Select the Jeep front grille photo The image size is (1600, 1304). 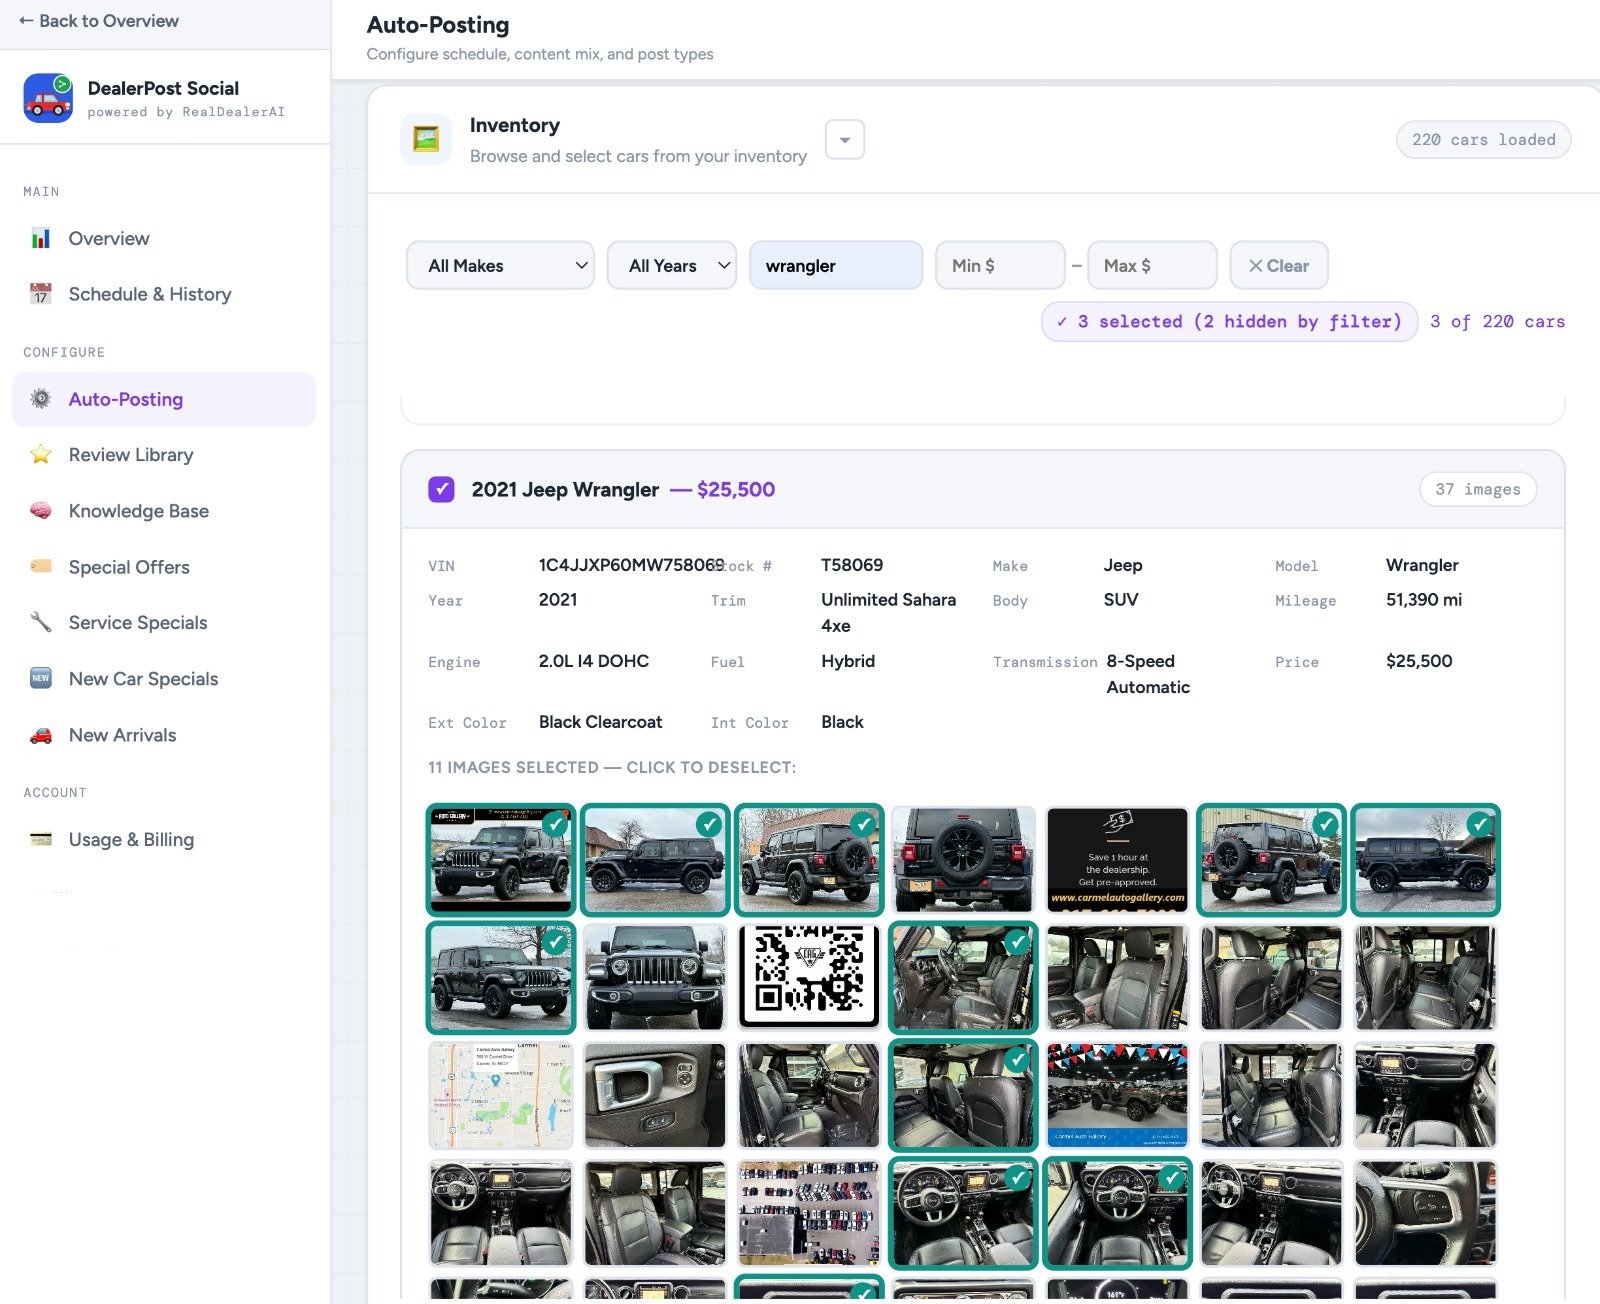[x=655, y=977]
